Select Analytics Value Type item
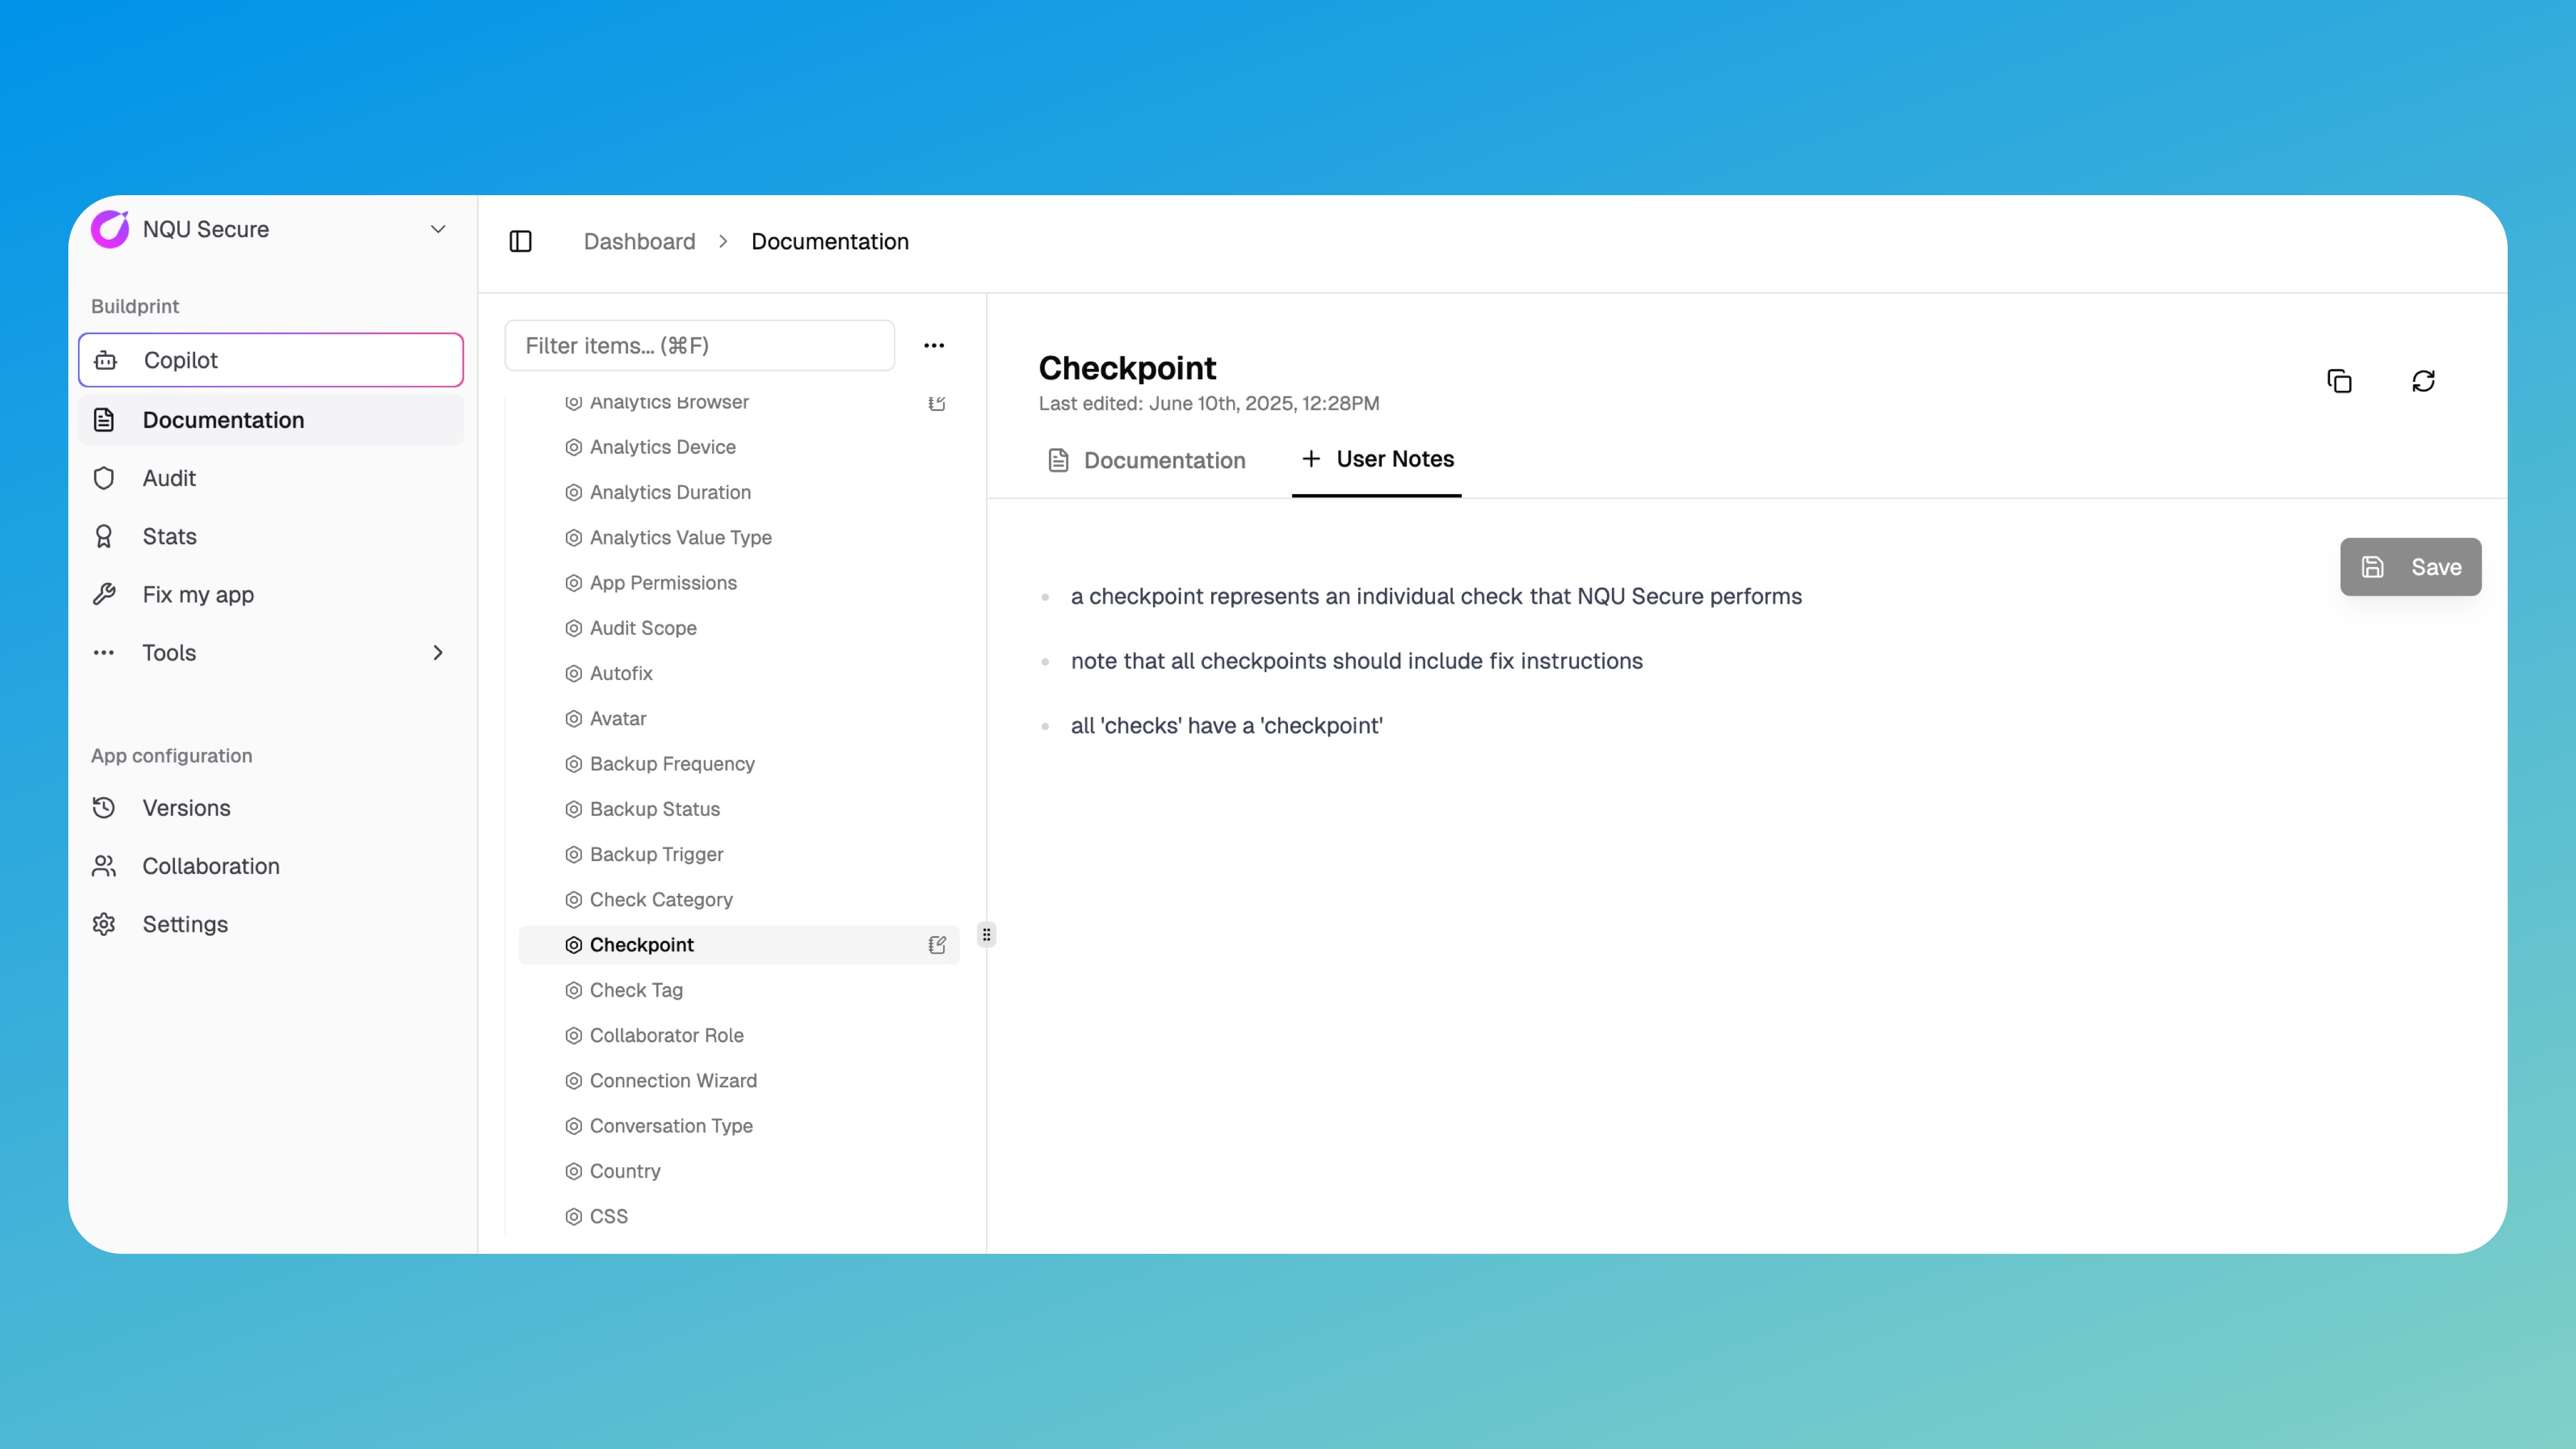 [739, 537]
